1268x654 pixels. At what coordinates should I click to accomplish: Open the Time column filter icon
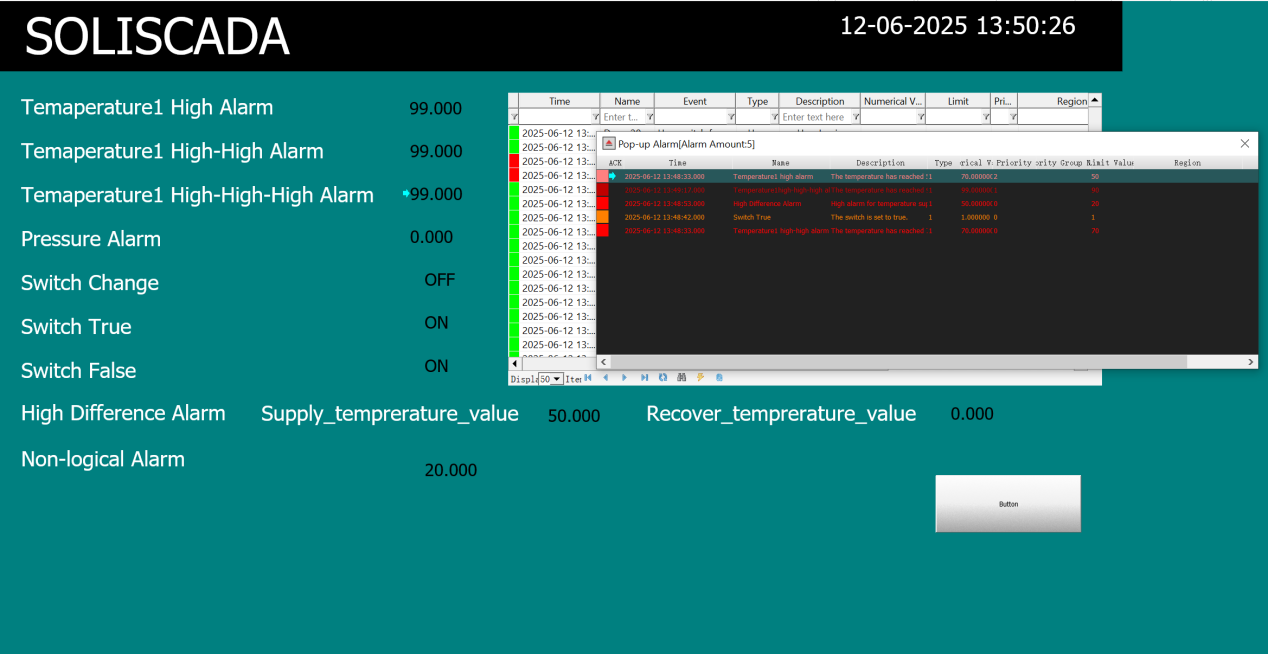595,117
